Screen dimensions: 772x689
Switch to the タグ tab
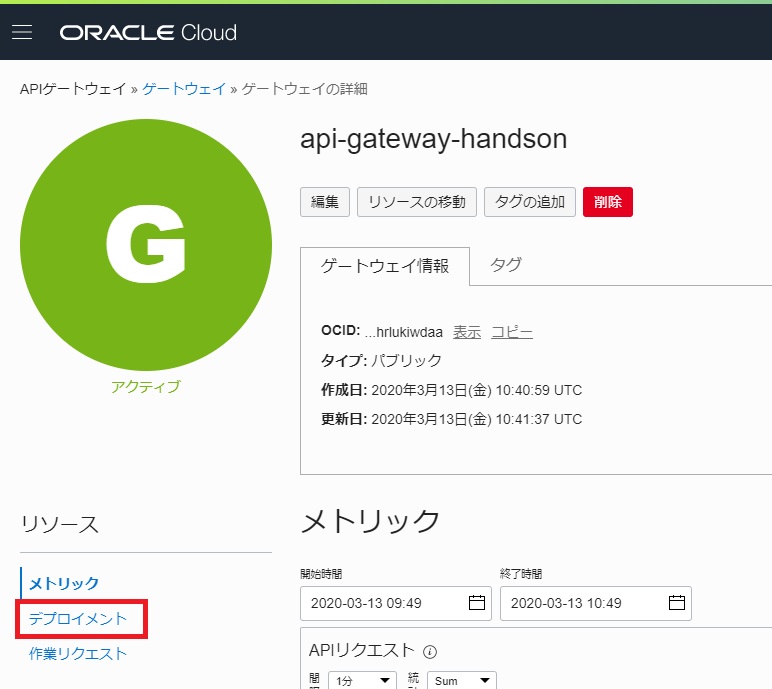[505, 265]
